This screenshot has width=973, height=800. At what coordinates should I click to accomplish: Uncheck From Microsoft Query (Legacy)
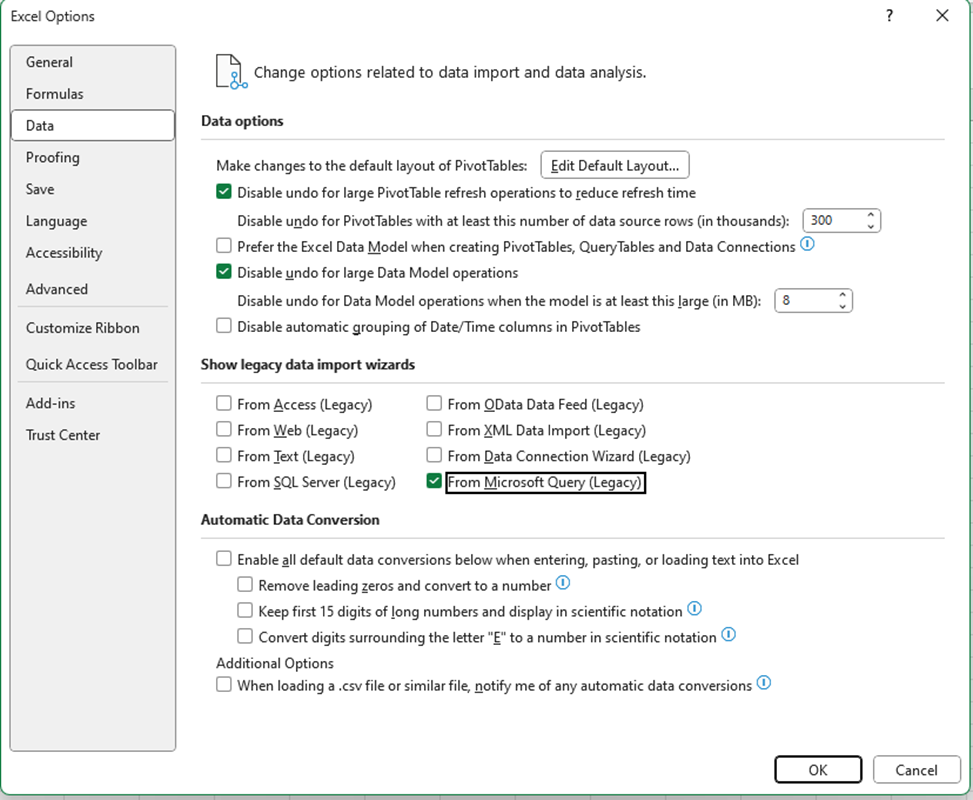tap(434, 482)
